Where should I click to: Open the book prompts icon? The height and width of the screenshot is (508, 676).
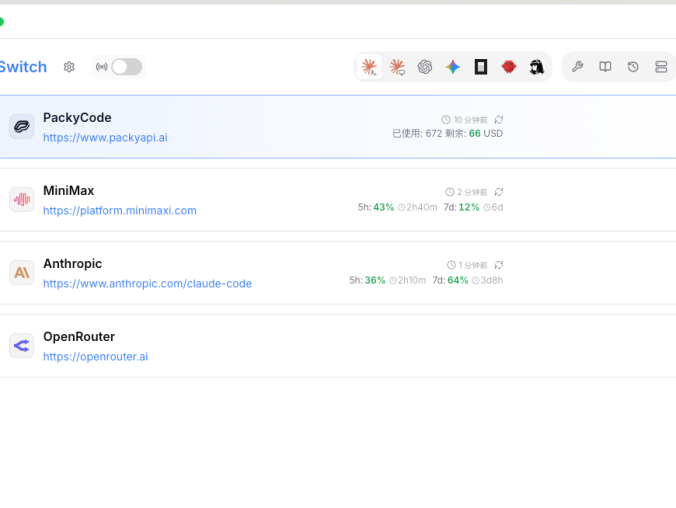(x=605, y=67)
